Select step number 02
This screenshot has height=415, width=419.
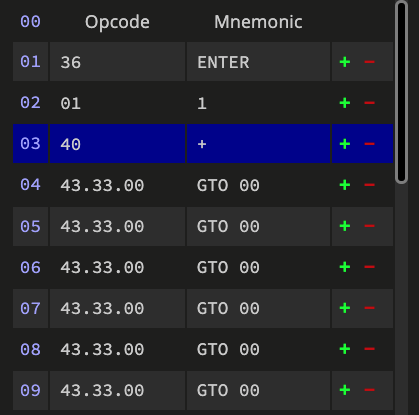(30, 103)
